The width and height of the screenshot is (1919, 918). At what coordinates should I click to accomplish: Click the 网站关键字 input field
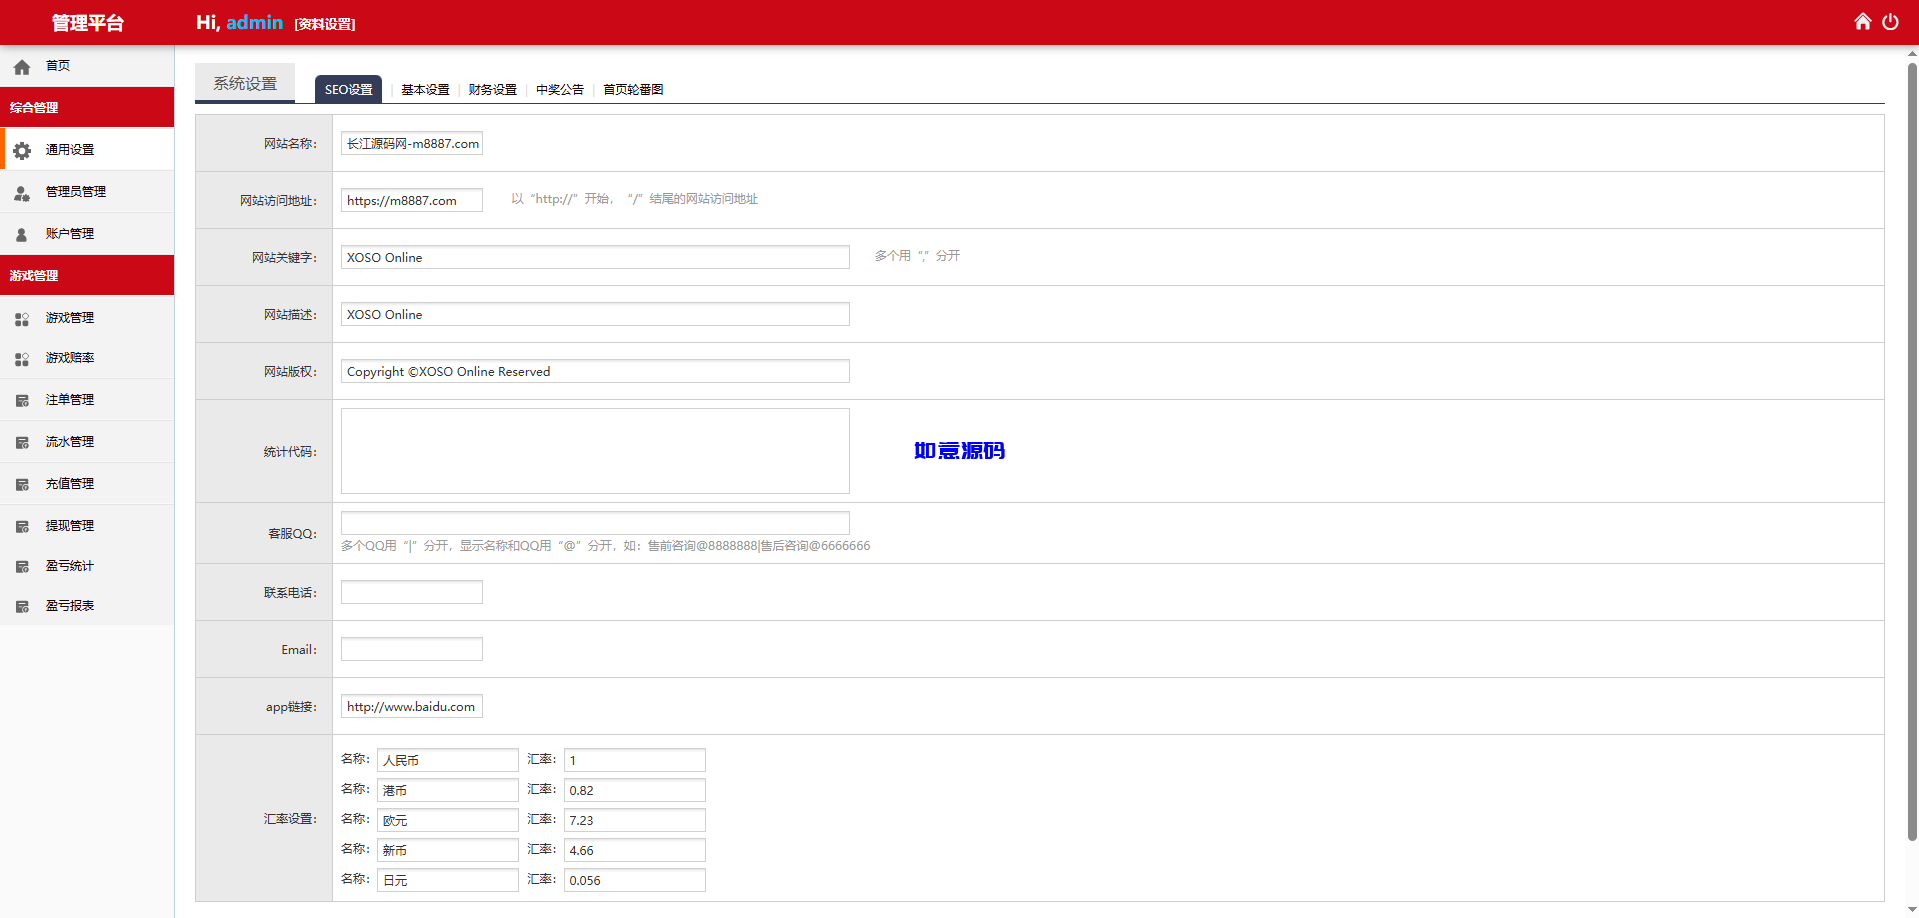tap(595, 257)
